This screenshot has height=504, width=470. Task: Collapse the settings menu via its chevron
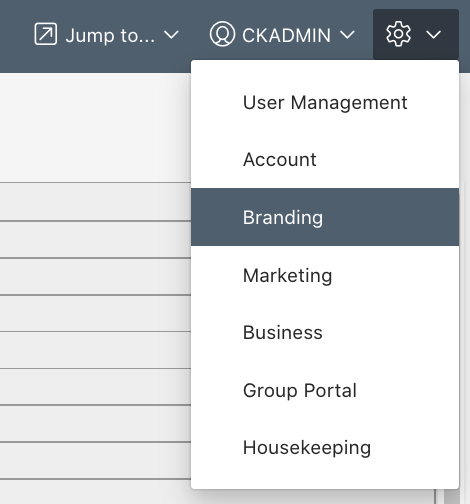433,35
